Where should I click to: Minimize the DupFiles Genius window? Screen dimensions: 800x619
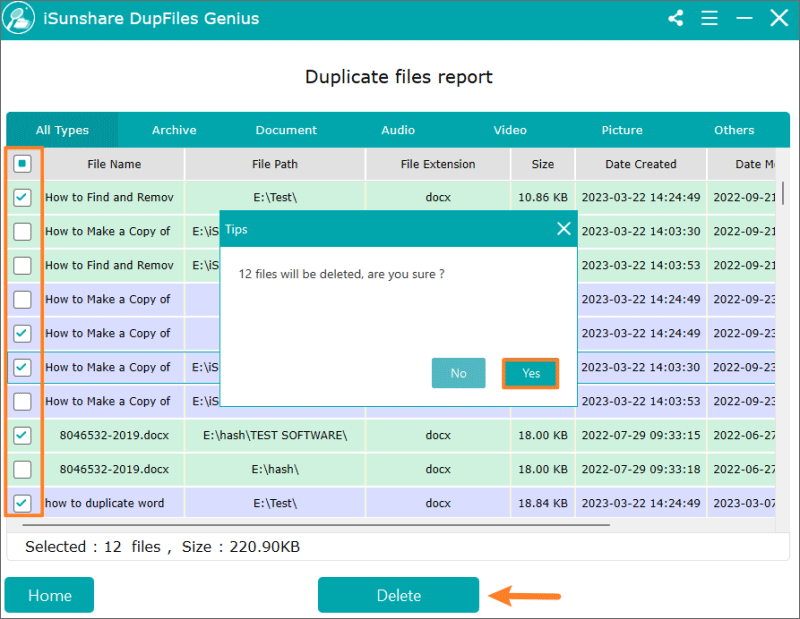pos(744,18)
